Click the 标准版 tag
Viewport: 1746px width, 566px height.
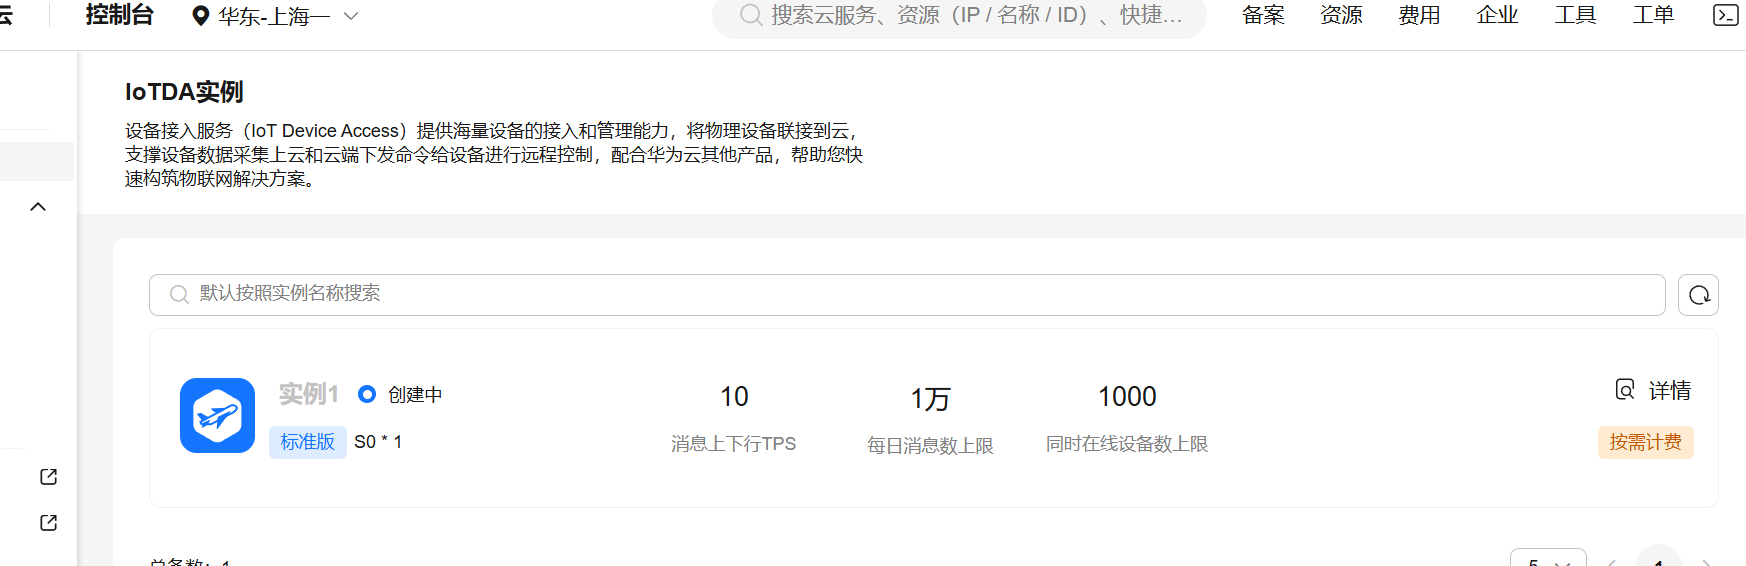(307, 442)
